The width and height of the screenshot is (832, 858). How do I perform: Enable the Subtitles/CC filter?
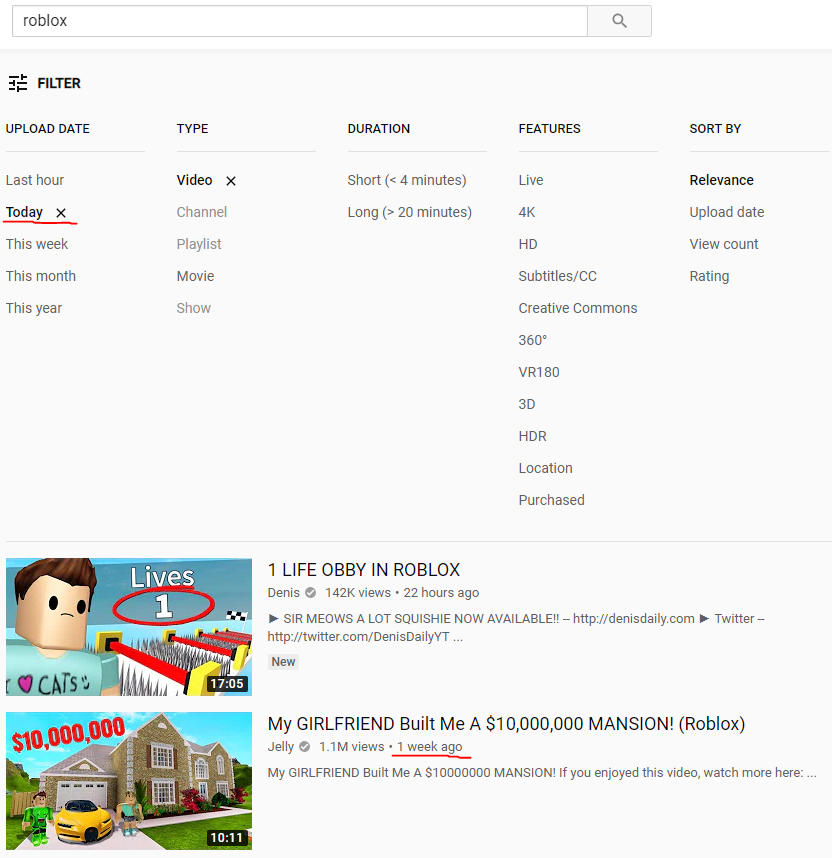coord(557,276)
